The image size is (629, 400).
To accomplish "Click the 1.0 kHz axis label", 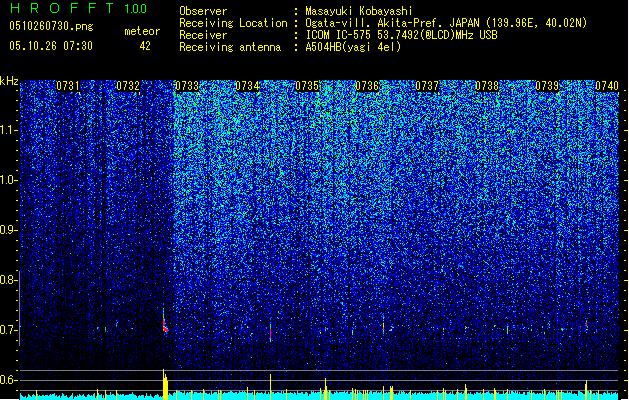I will click(x=9, y=180).
